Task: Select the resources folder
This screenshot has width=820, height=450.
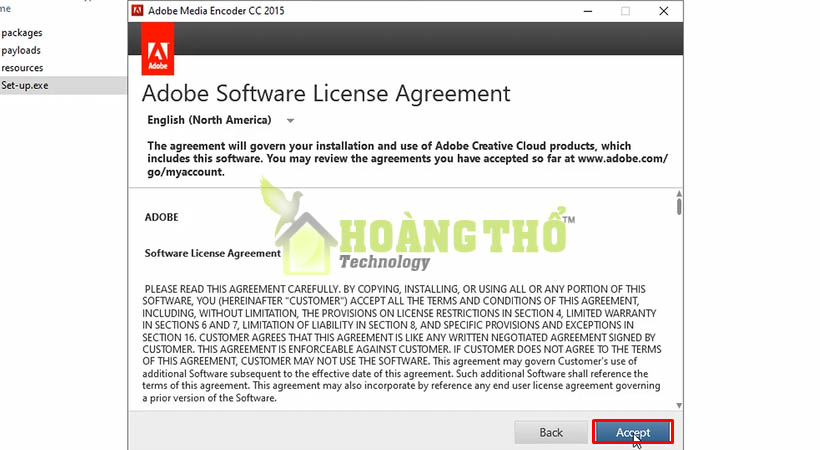Action: tap(22, 68)
